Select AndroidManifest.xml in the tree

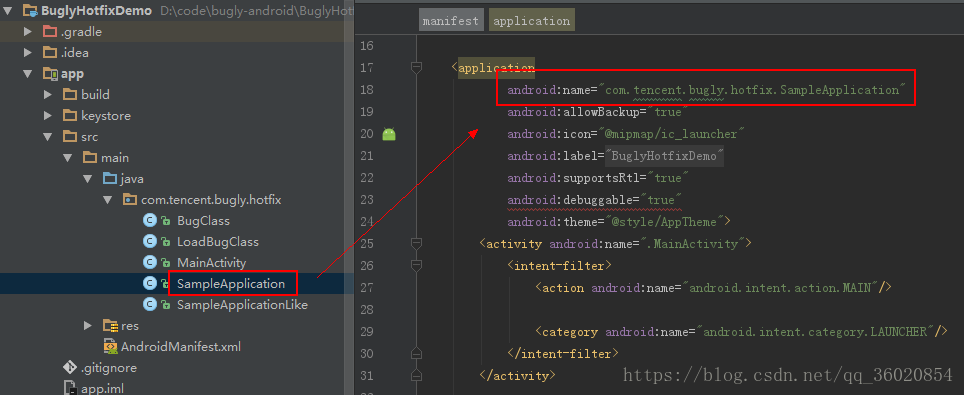tap(181, 346)
